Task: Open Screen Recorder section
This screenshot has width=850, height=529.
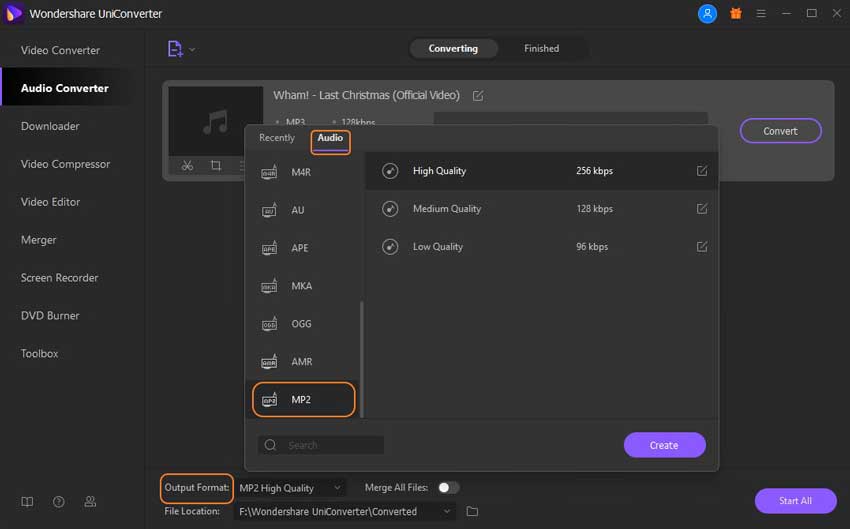Action: [60, 278]
